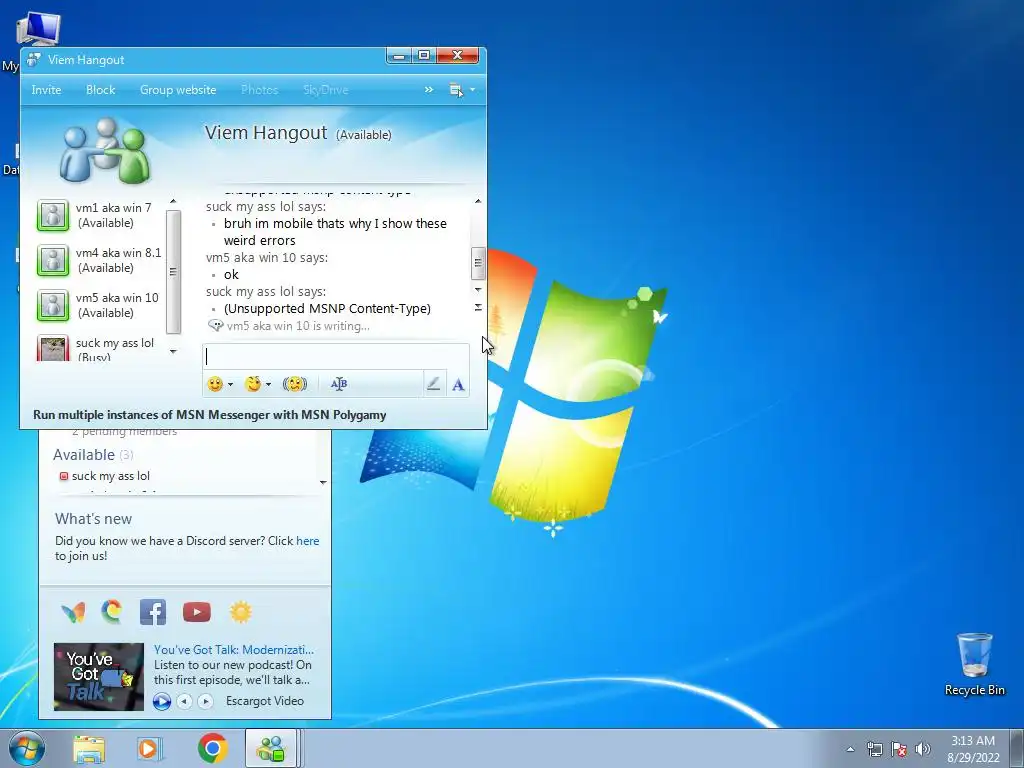
Task: Click 'vm1 aka win 7 (Available)' participant name
Action: pyautogui.click(x=114, y=215)
